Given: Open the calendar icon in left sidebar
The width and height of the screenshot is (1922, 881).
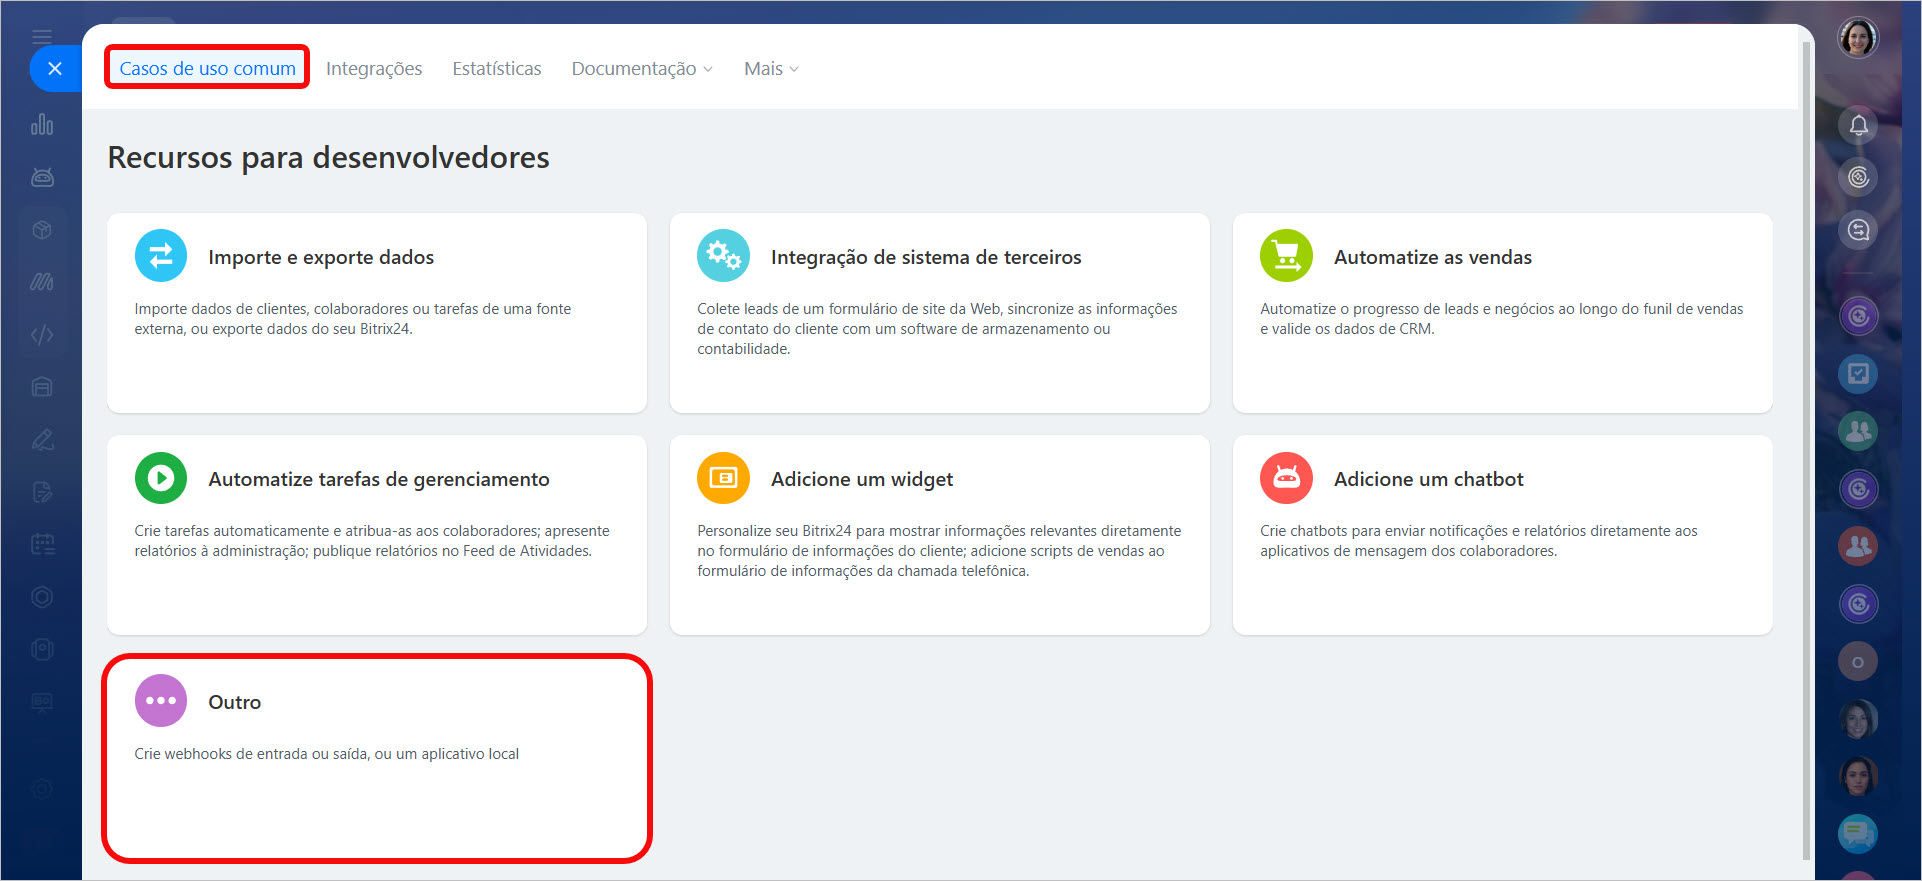Looking at the screenshot, I should coord(42,544).
